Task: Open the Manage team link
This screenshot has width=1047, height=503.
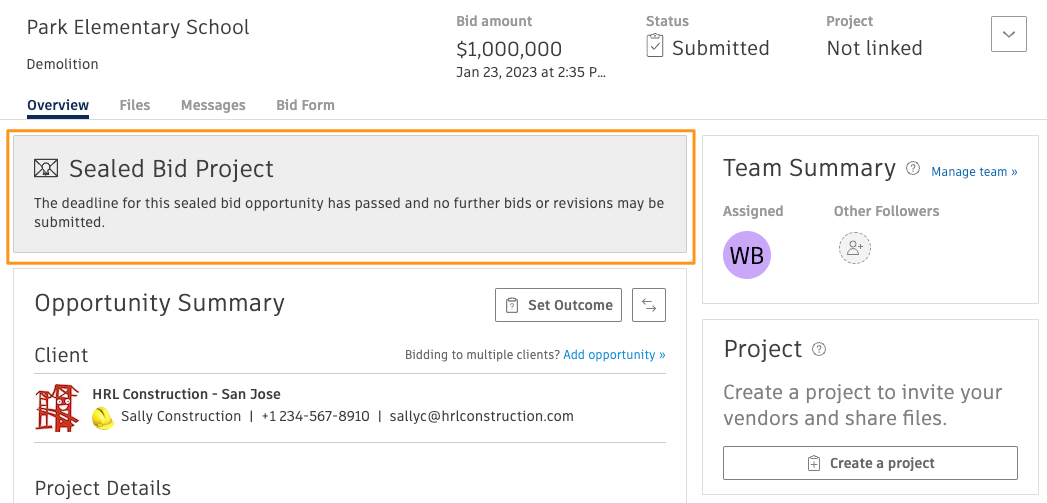Action: 974,172
